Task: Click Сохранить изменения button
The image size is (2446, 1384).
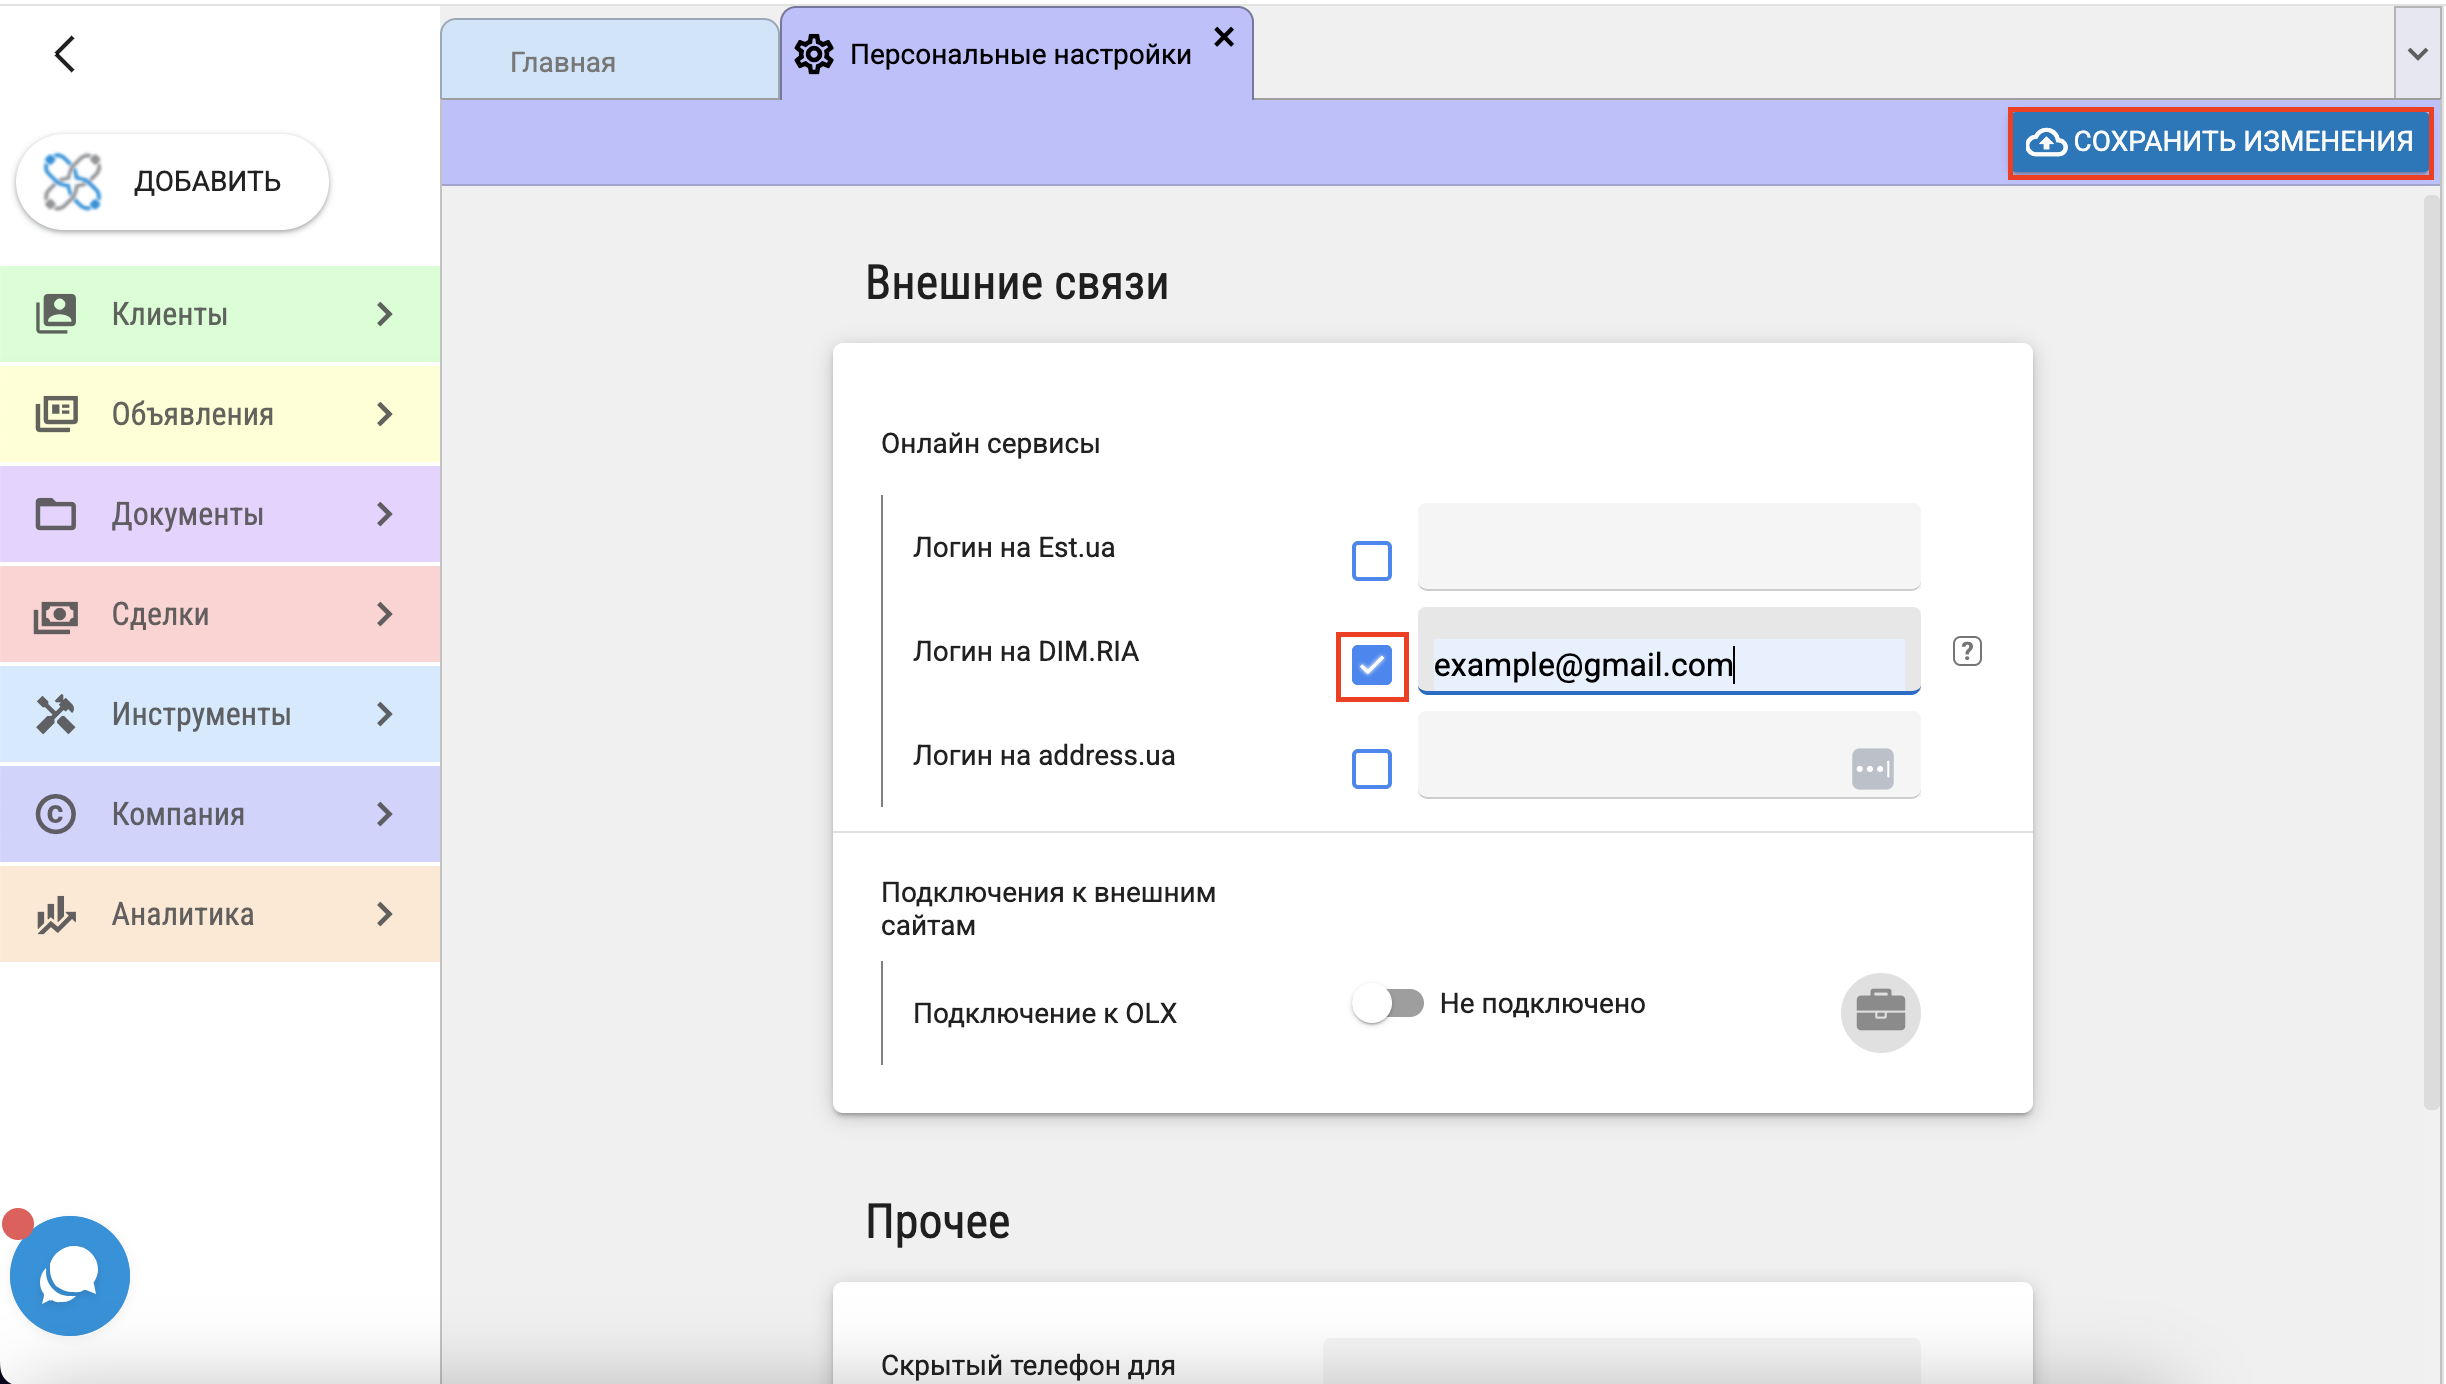Action: (x=2220, y=142)
